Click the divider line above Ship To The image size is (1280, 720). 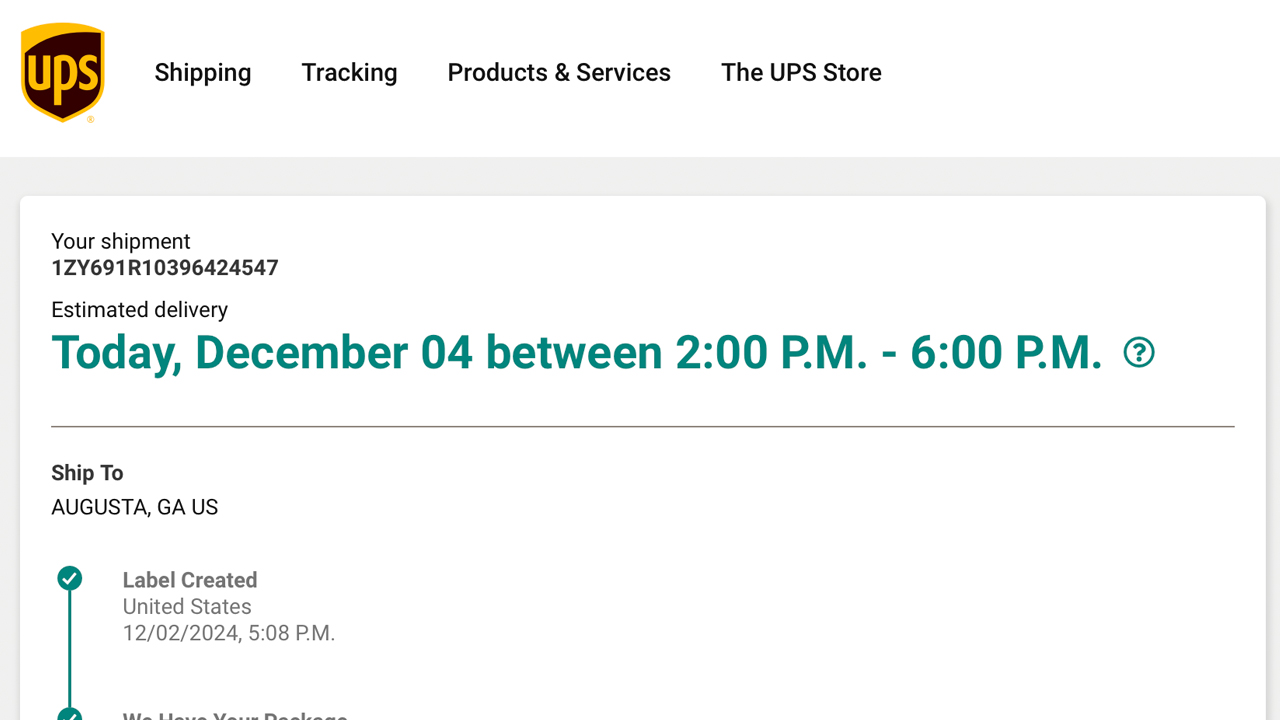coord(642,427)
